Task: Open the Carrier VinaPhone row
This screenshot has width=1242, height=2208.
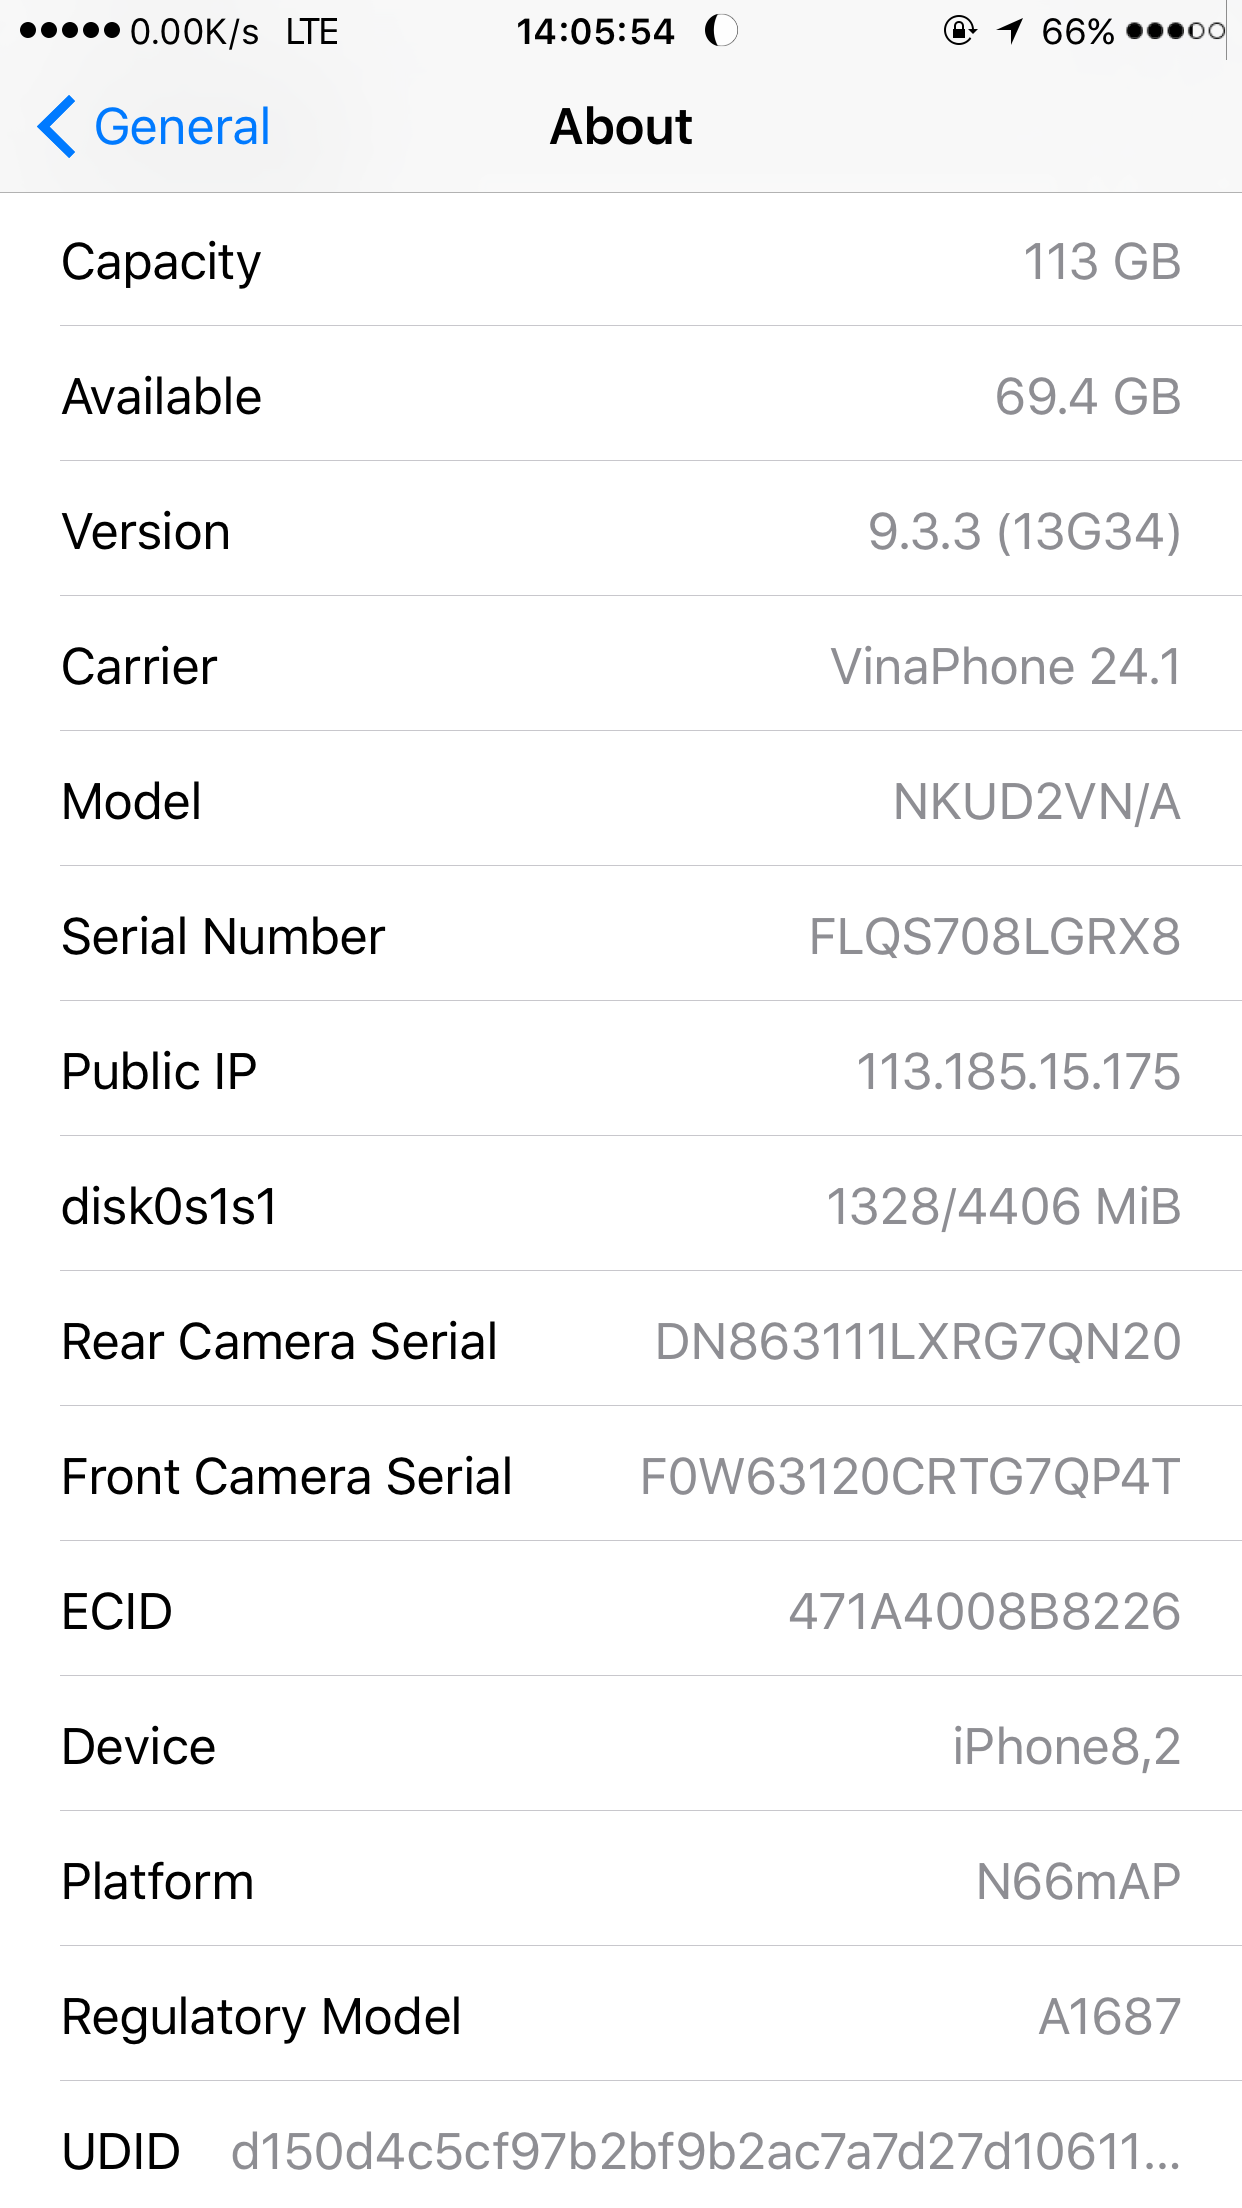Action: pyautogui.click(x=621, y=665)
